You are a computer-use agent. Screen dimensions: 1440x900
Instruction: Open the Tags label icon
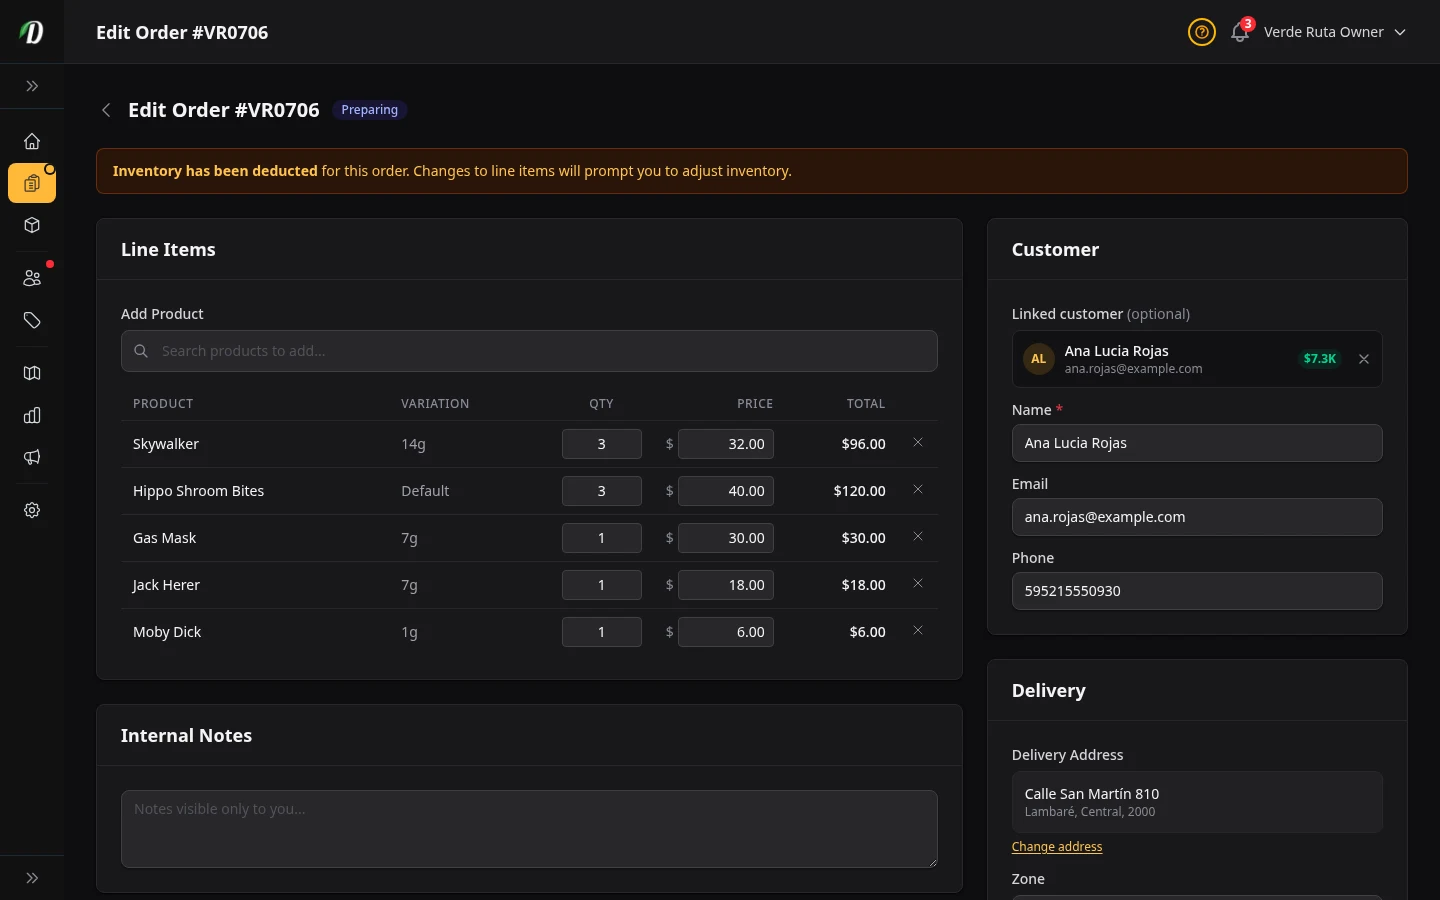pos(32,321)
